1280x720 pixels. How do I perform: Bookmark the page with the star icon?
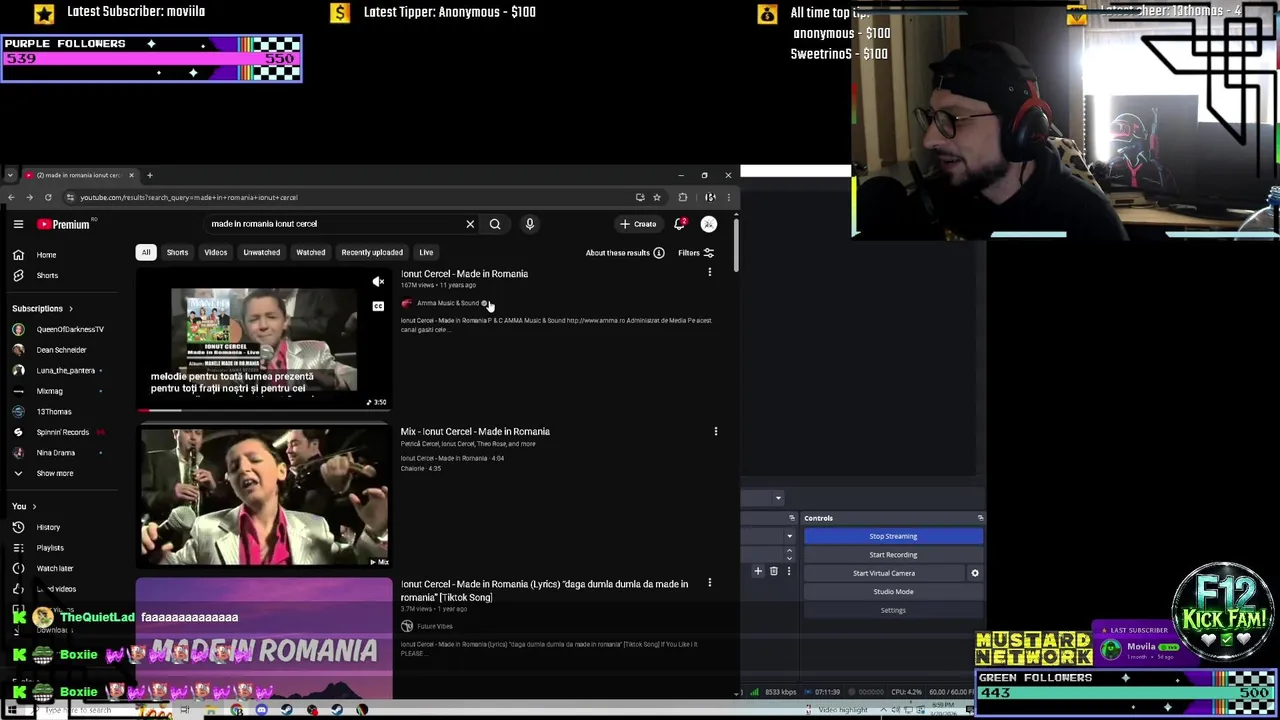coord(657,197)
